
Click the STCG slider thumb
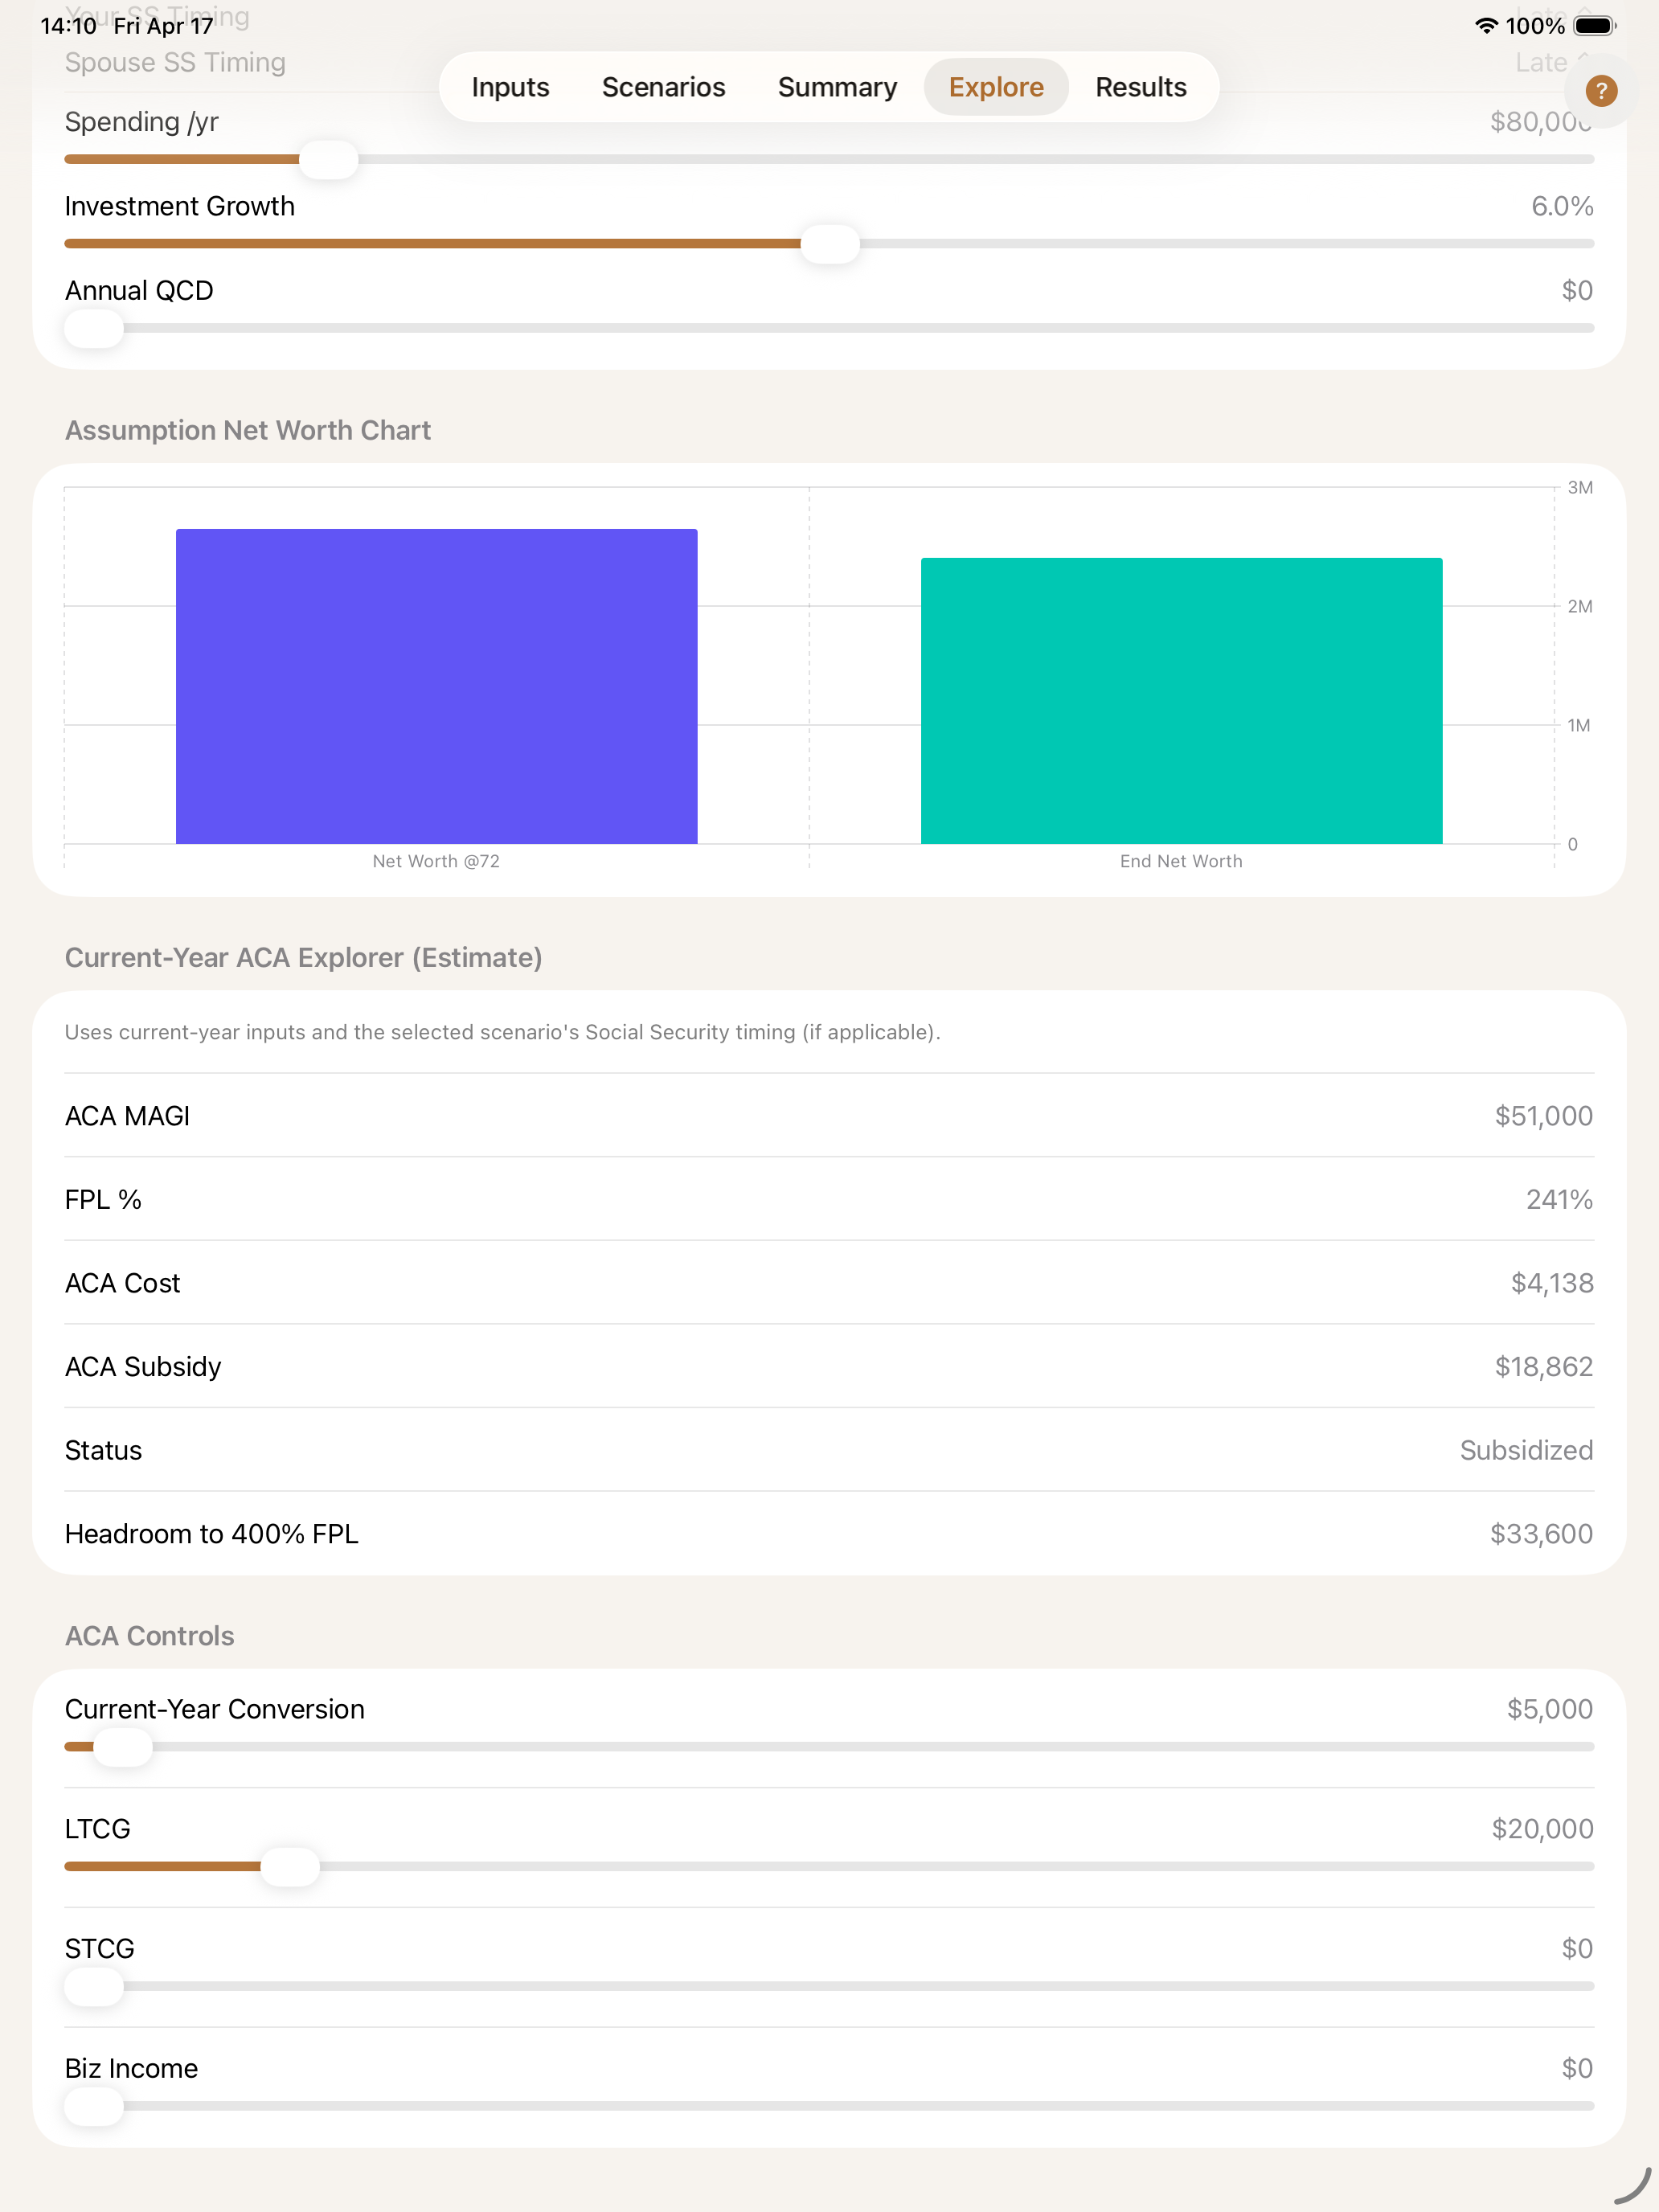[94, 1987]
